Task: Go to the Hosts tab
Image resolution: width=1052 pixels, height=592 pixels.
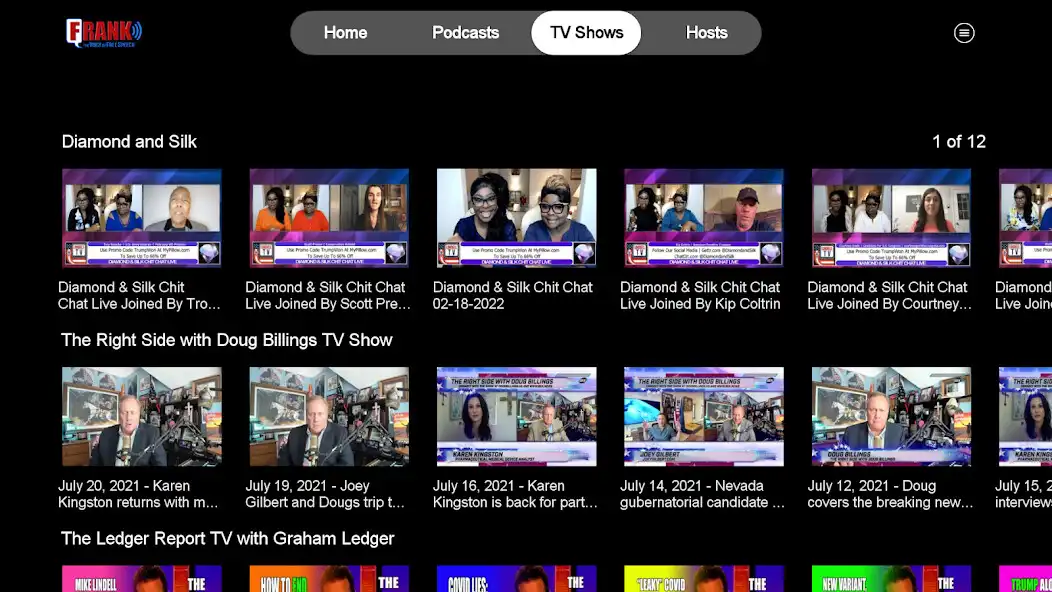Action: (x=706, y=33)
